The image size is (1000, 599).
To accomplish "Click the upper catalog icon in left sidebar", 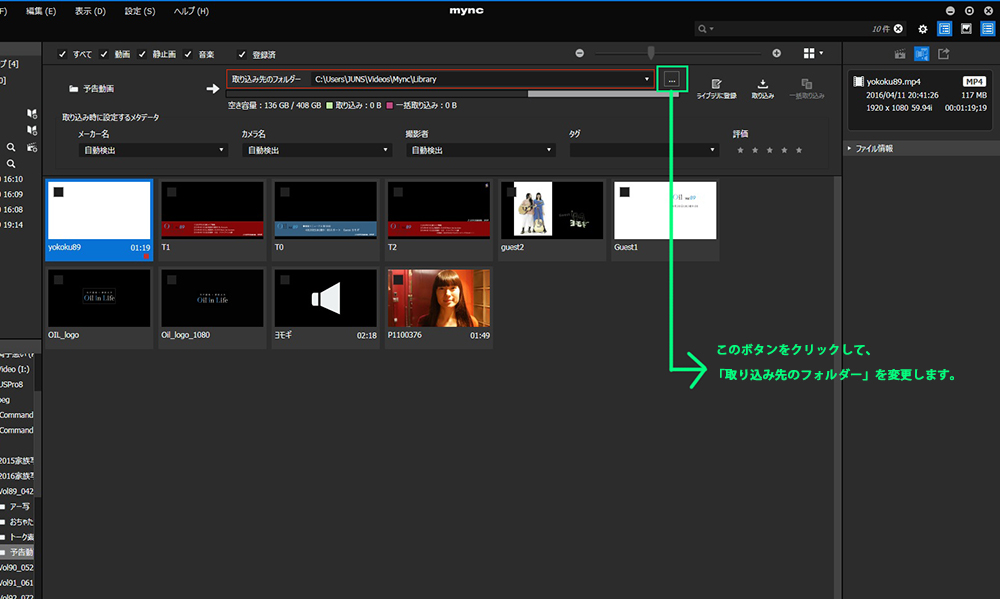I will (x=32, y=114).
